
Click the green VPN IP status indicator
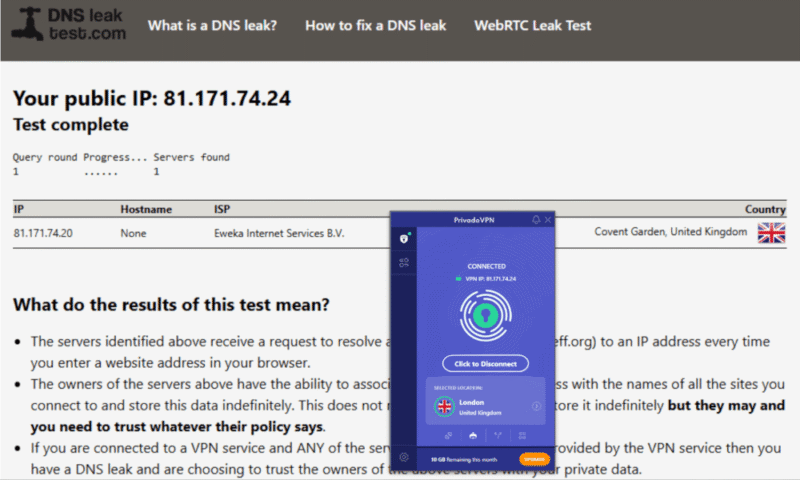pyautogui.click(x=458, y=279)
